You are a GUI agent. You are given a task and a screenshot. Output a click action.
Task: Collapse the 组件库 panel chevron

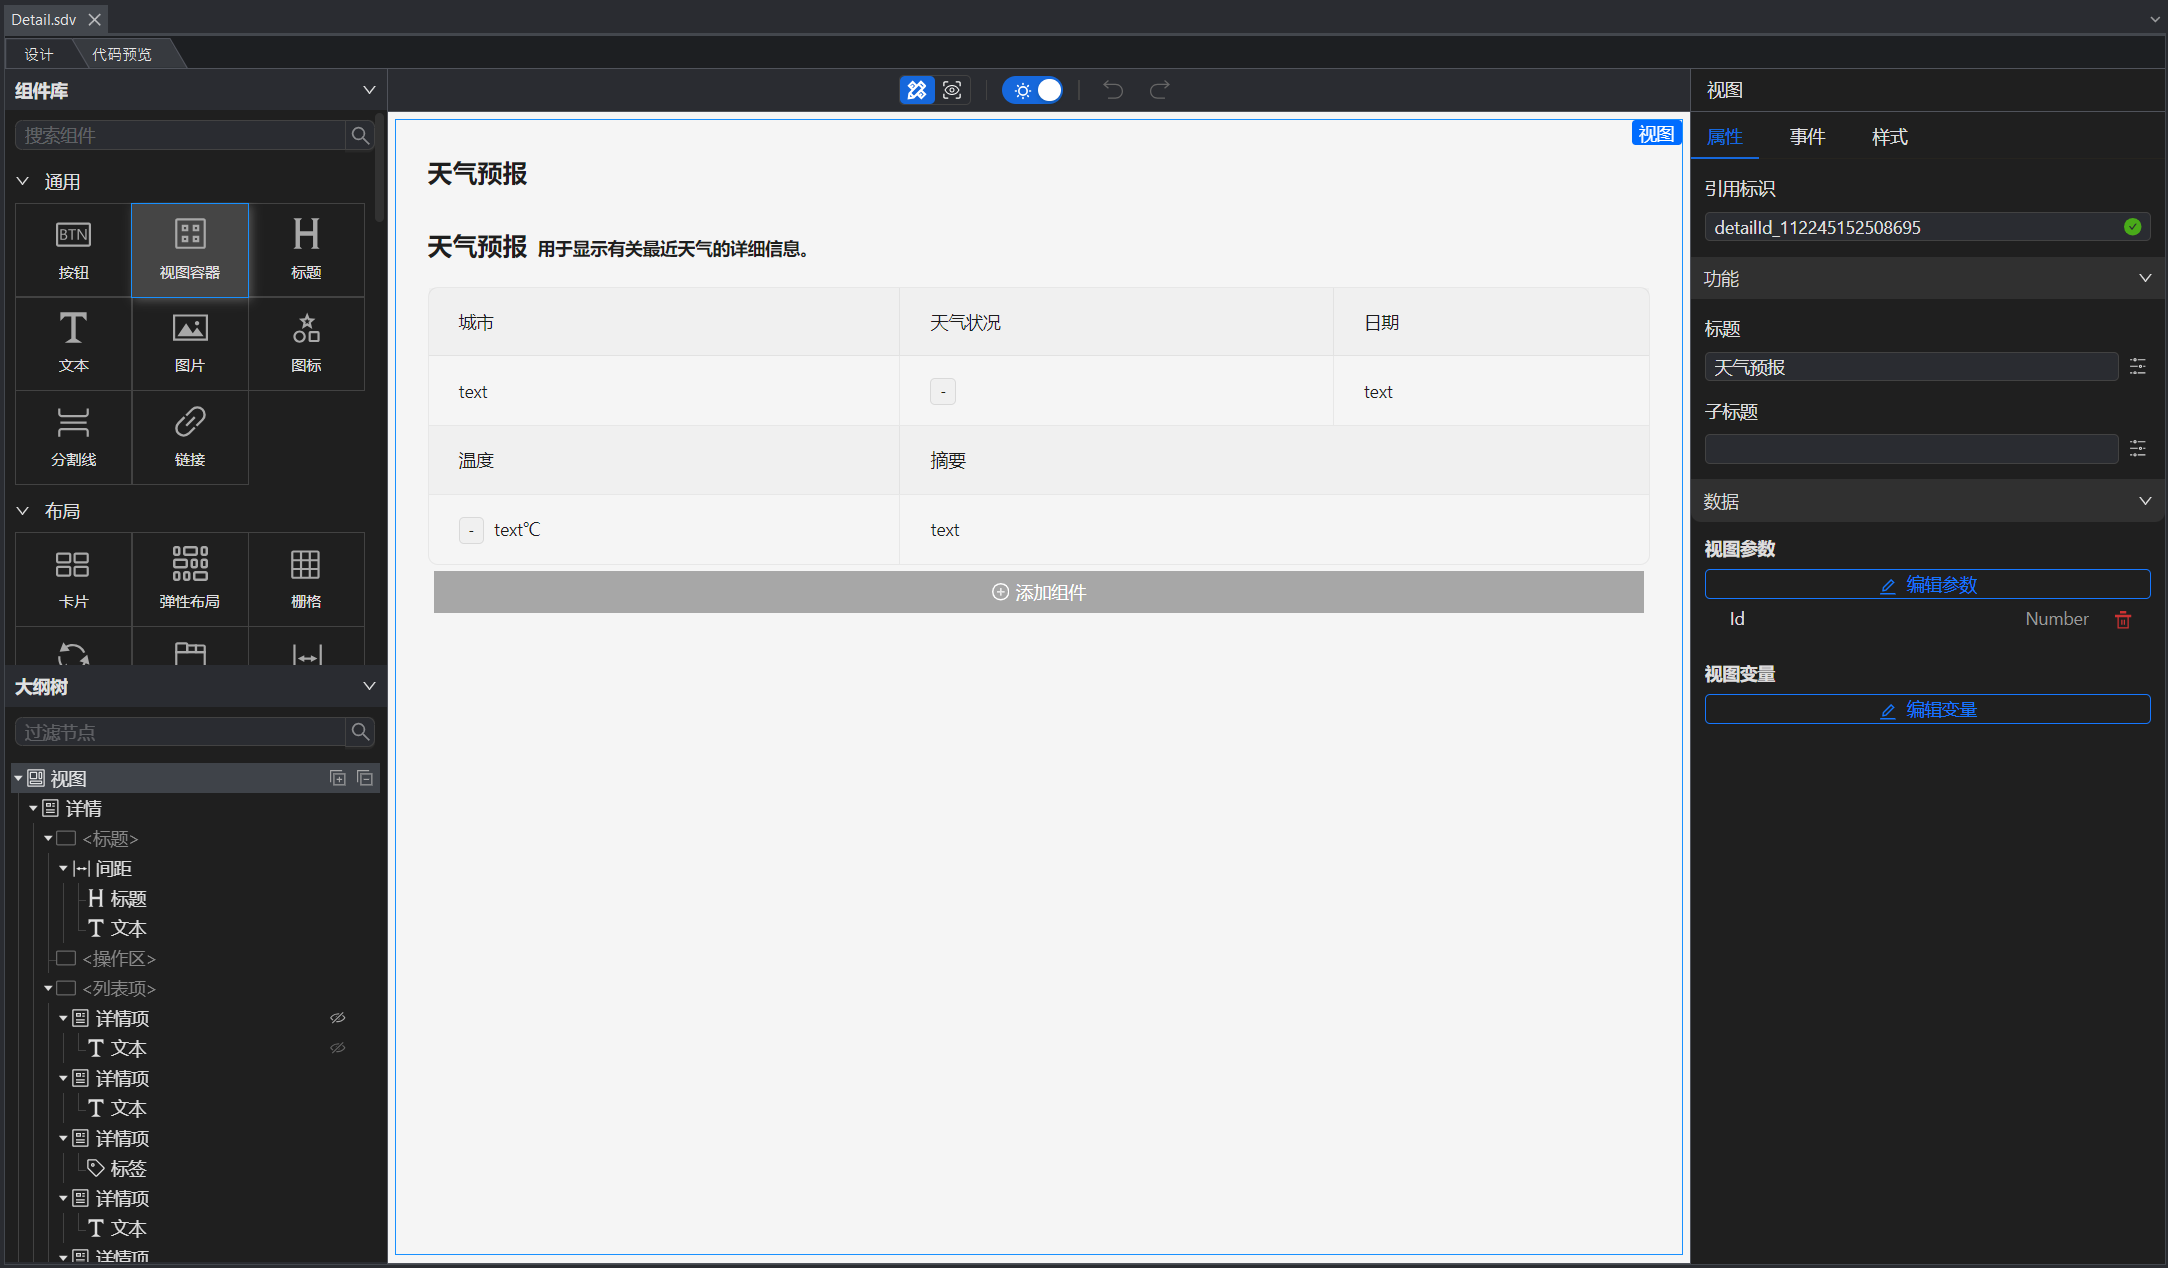point(369,90)
